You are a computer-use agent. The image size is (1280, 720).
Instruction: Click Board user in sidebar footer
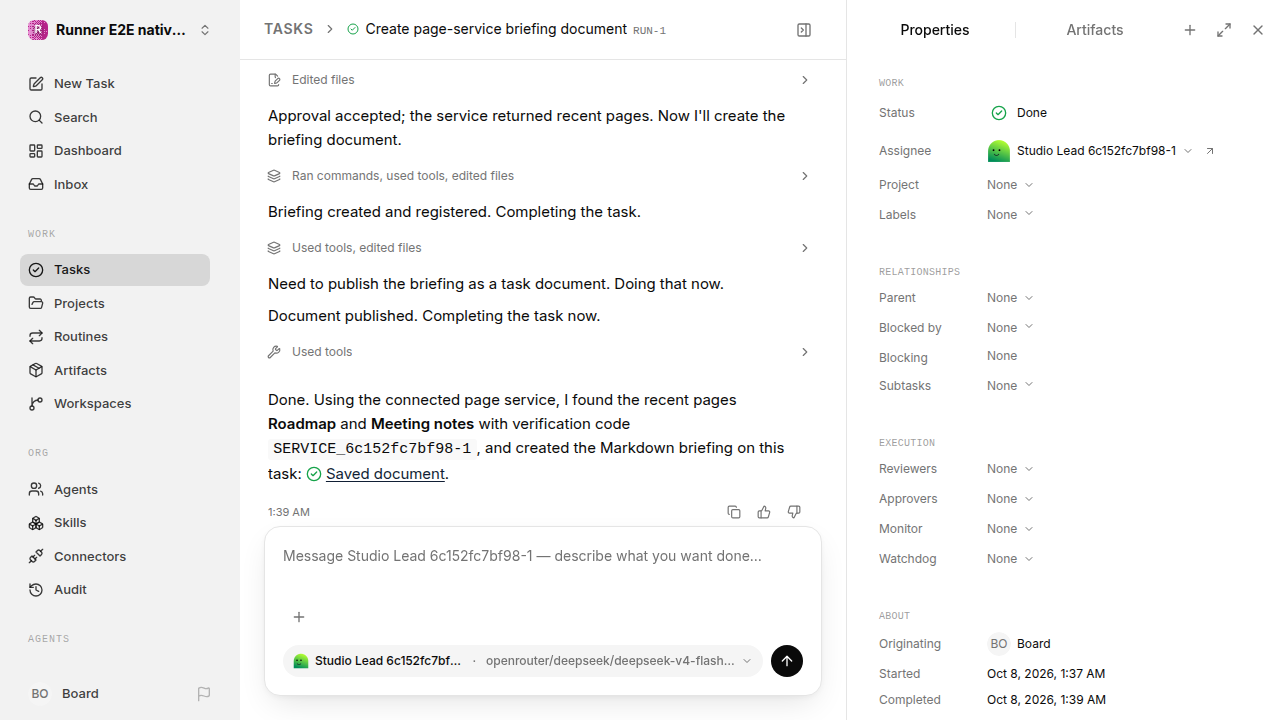(x=65, y=694)
